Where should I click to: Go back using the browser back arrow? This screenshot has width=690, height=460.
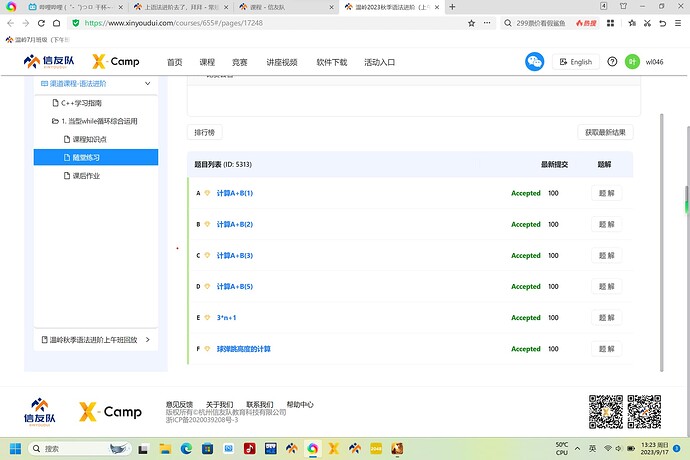coord(11,23)
